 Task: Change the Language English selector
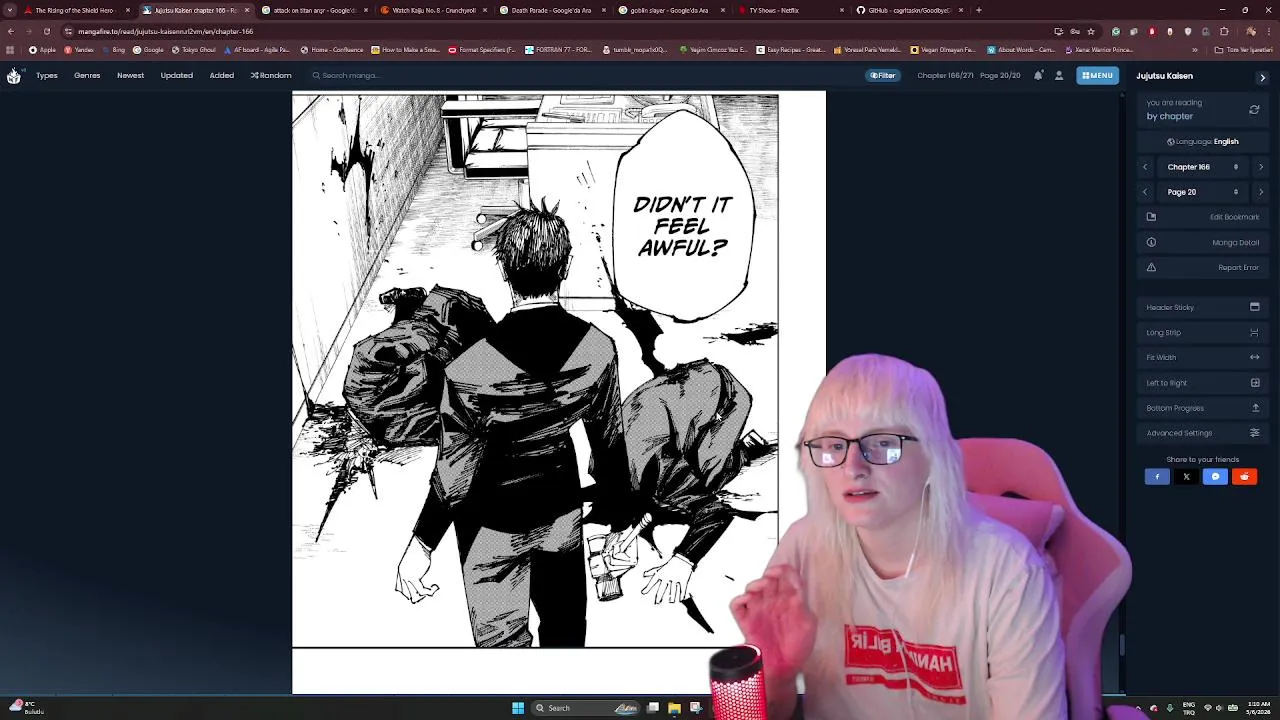[x=1203, y=141]
